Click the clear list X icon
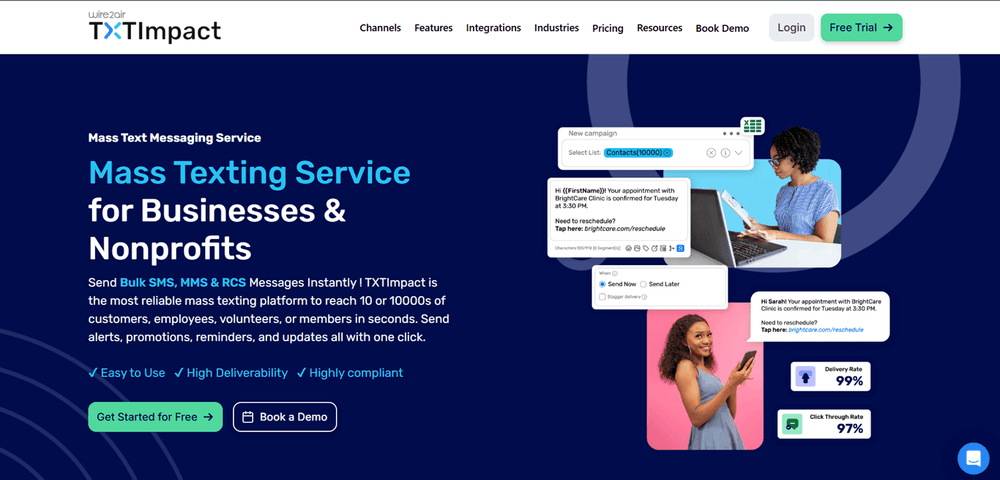 711,153
